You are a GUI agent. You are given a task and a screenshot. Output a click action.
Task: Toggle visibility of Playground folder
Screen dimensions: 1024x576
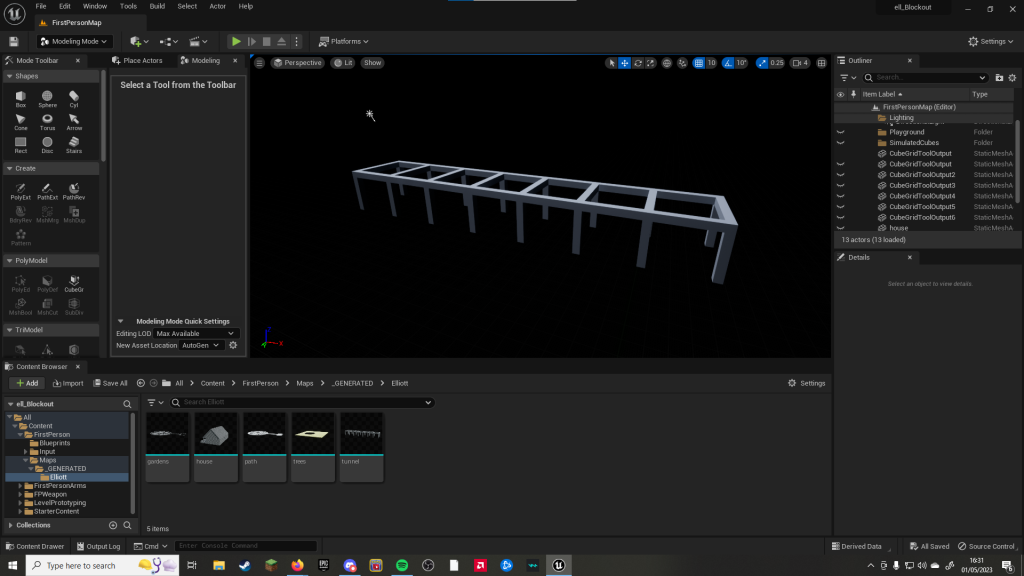pos(840,132)
